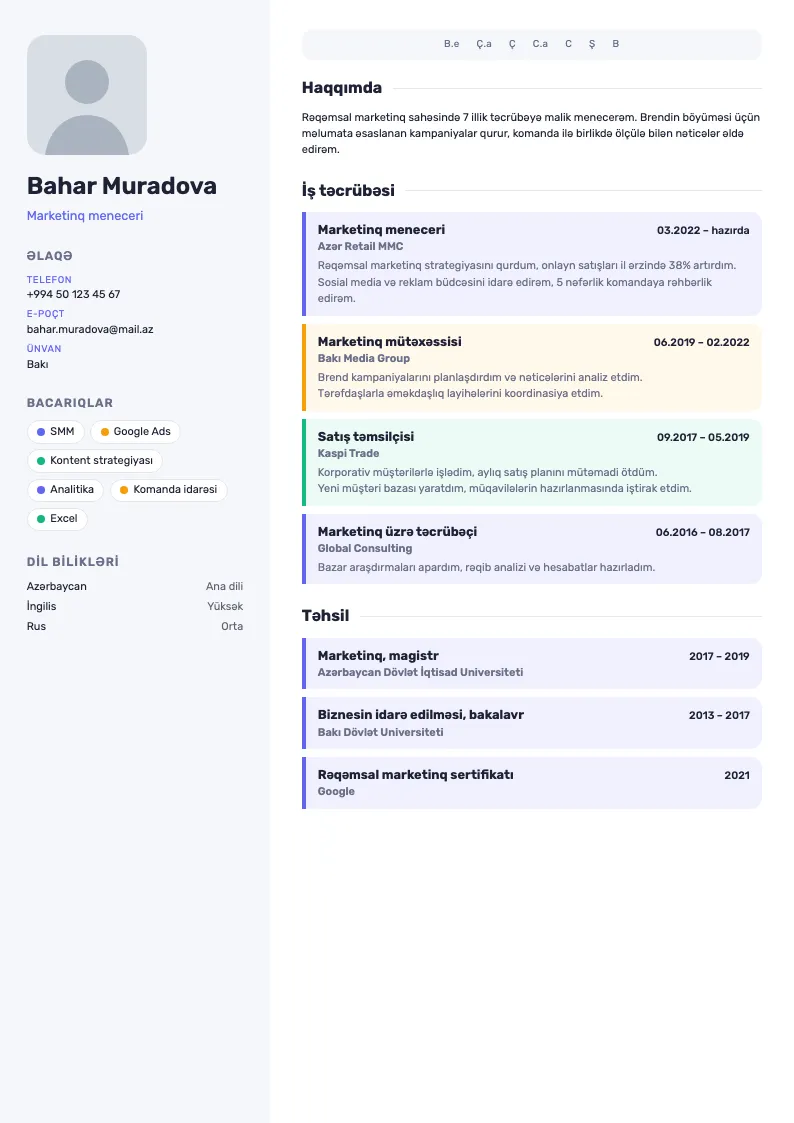Click the 'Marketinq, magistr' education card

(x=532, y=664)
